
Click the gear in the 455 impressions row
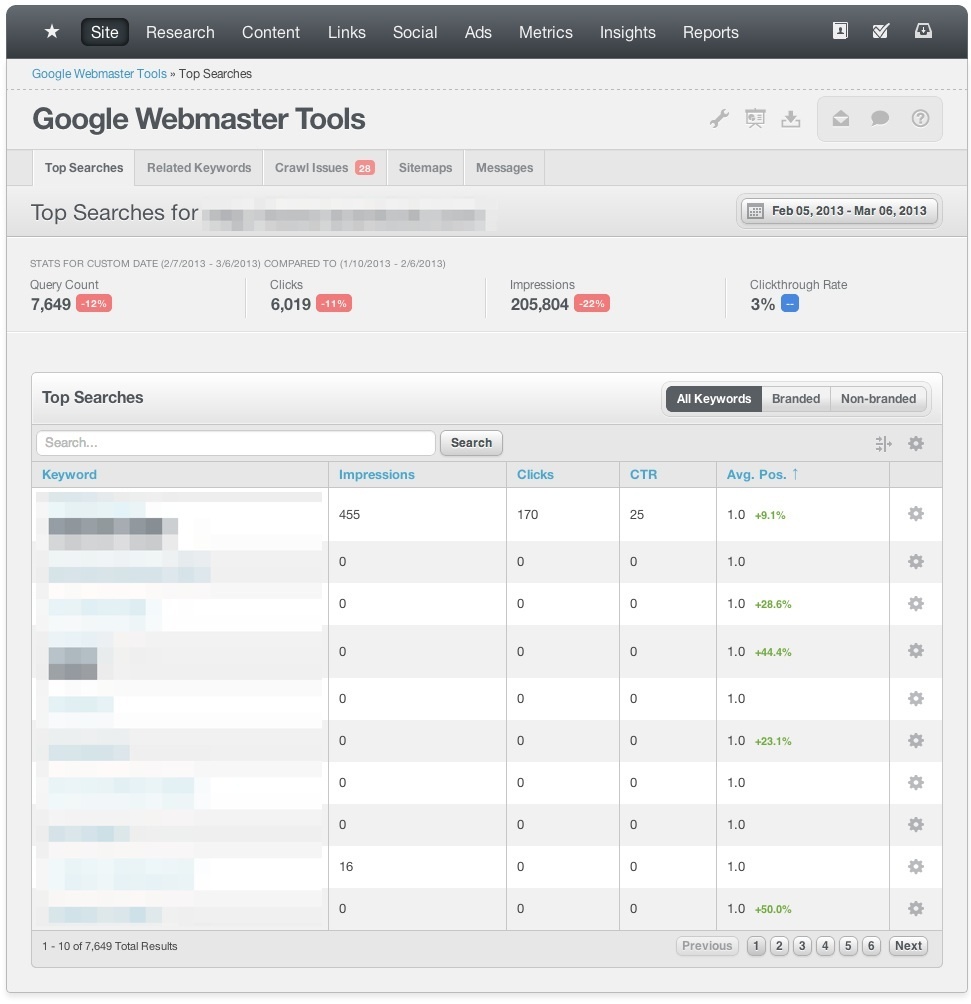(916, 514)
